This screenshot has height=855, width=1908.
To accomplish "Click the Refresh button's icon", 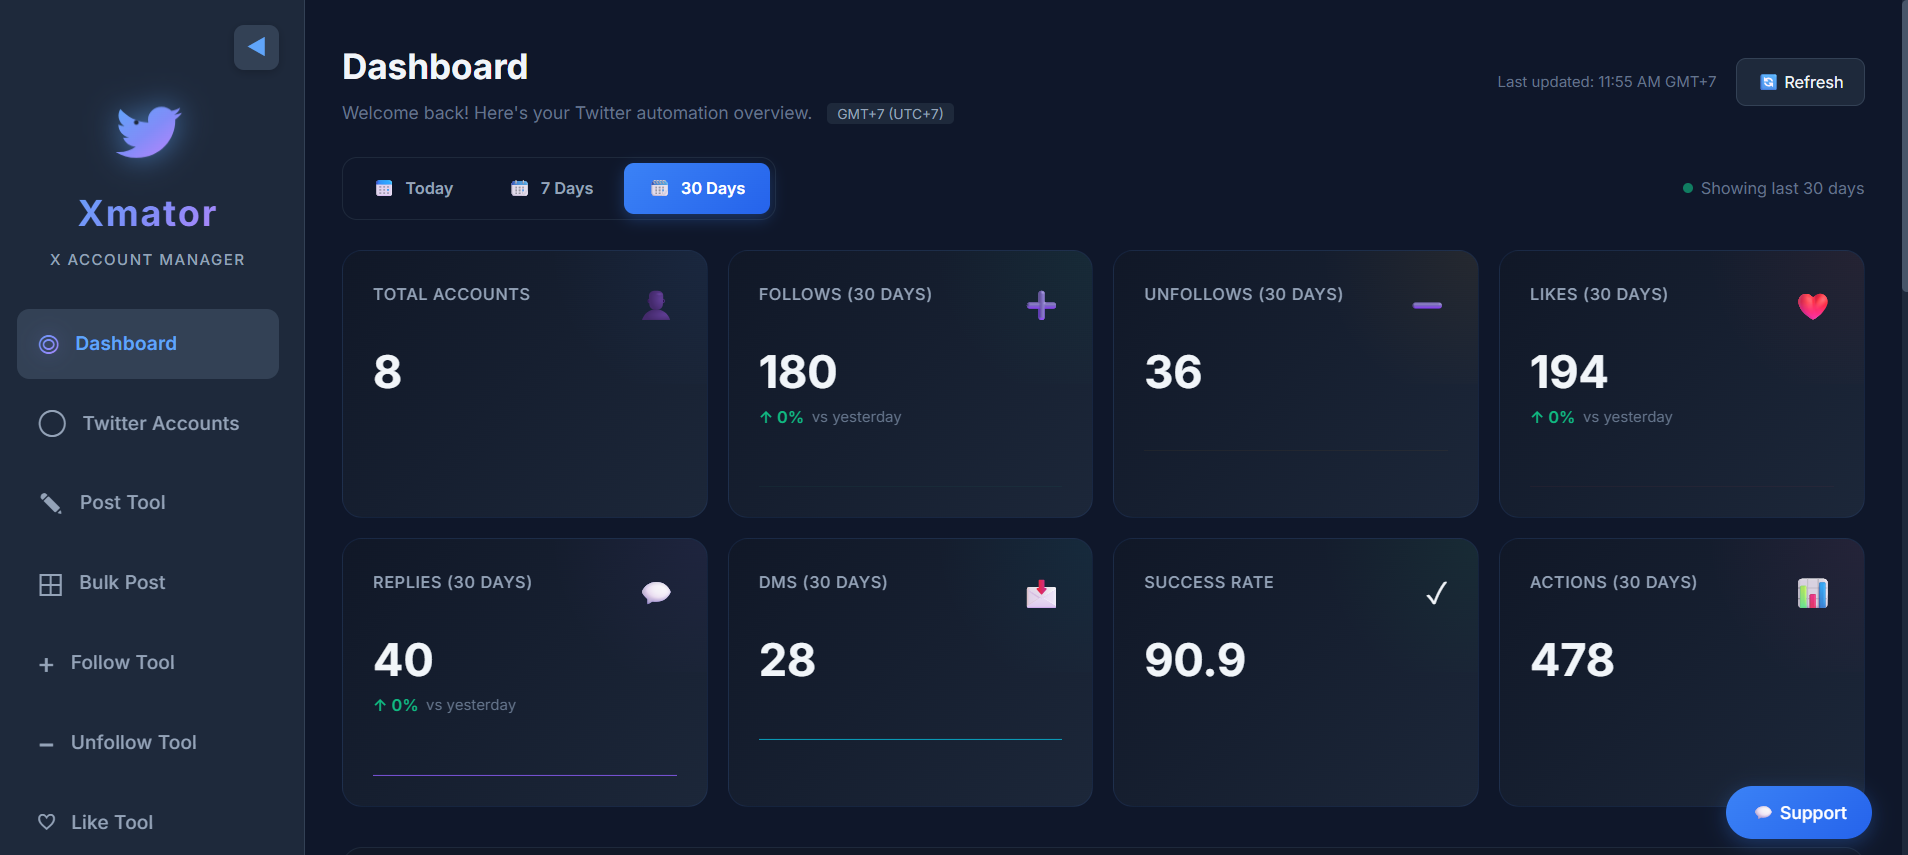I will tap(1768, 82).
